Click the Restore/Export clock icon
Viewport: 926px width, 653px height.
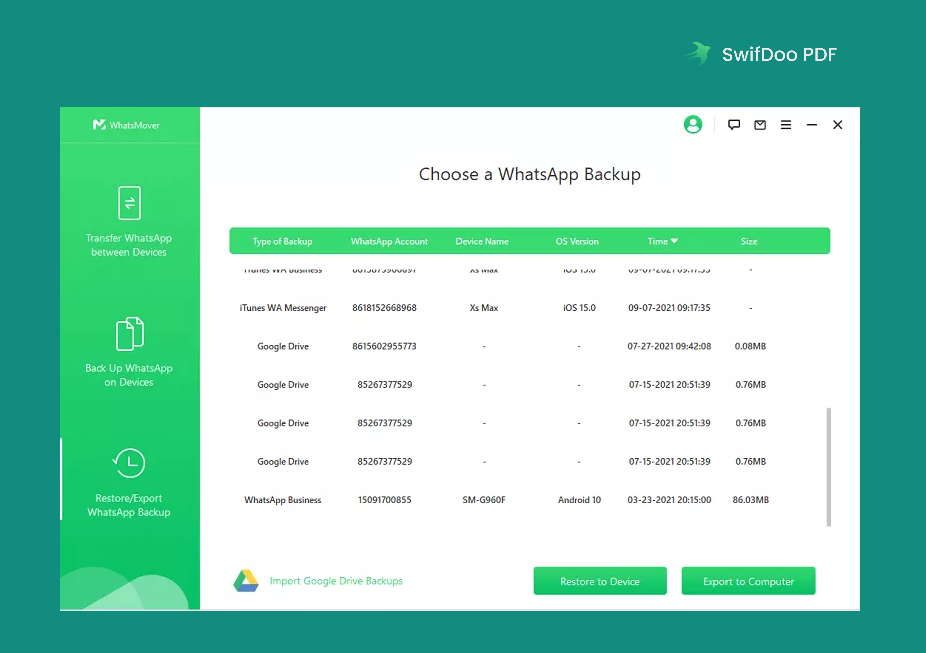click(129, 463)
